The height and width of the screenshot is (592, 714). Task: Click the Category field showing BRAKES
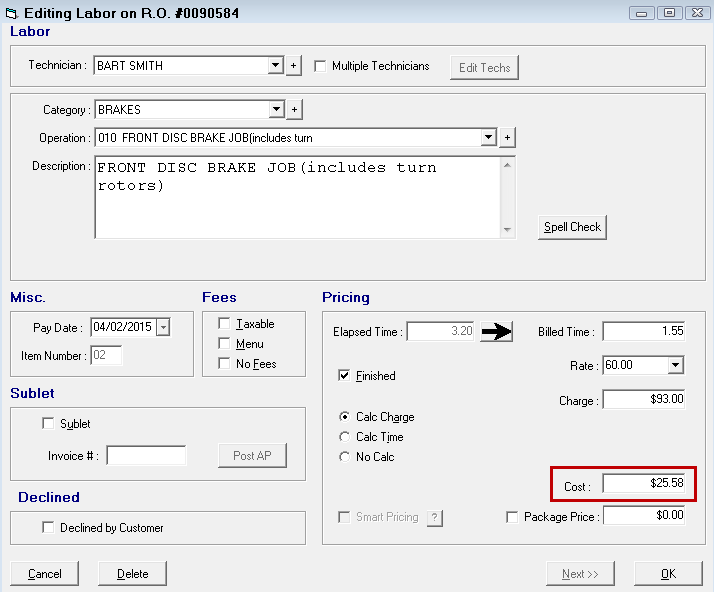(182, 110)
